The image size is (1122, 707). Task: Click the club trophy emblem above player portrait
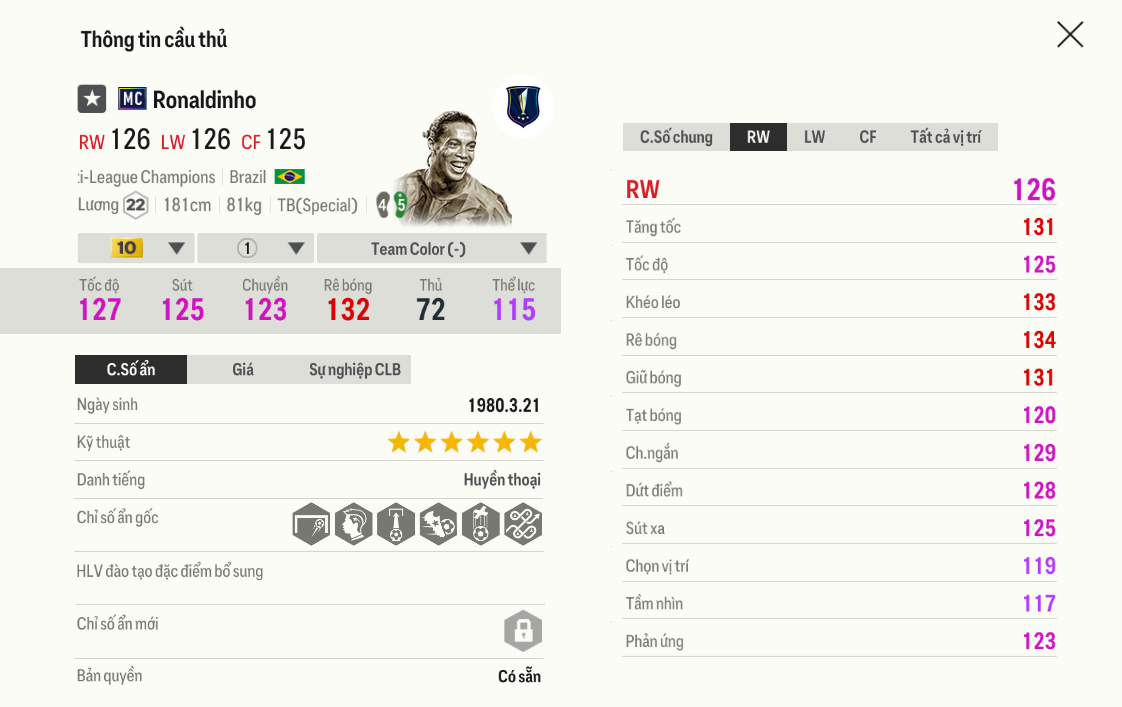[521, 107]
